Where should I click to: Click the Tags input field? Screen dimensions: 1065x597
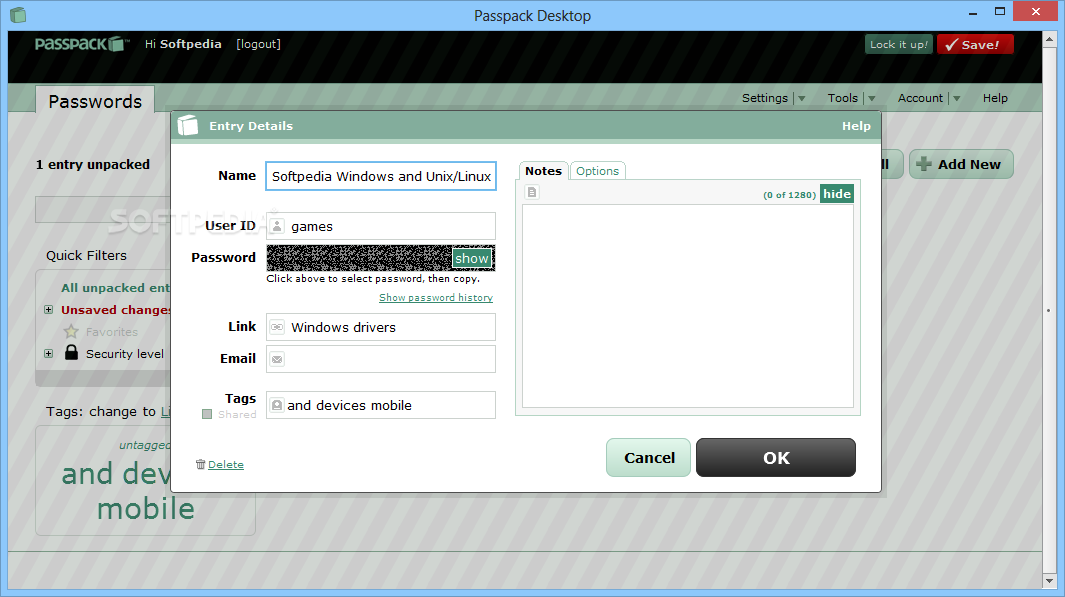(x=381, y=405)
